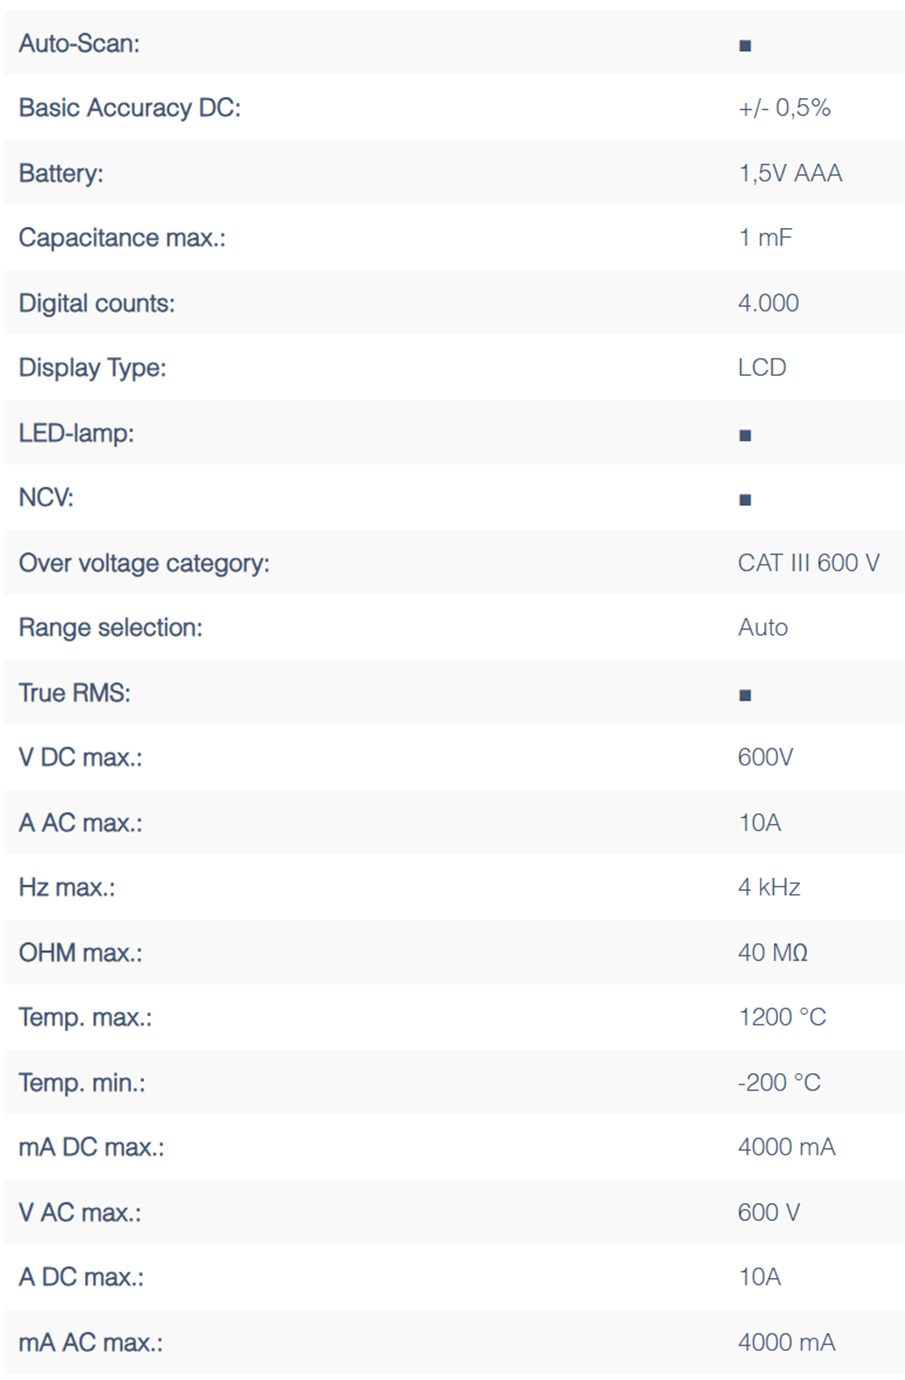This screenshot has height=1380, width=905.
Task: Select the Basic Accuracy DC label
Action: [130, 108]
